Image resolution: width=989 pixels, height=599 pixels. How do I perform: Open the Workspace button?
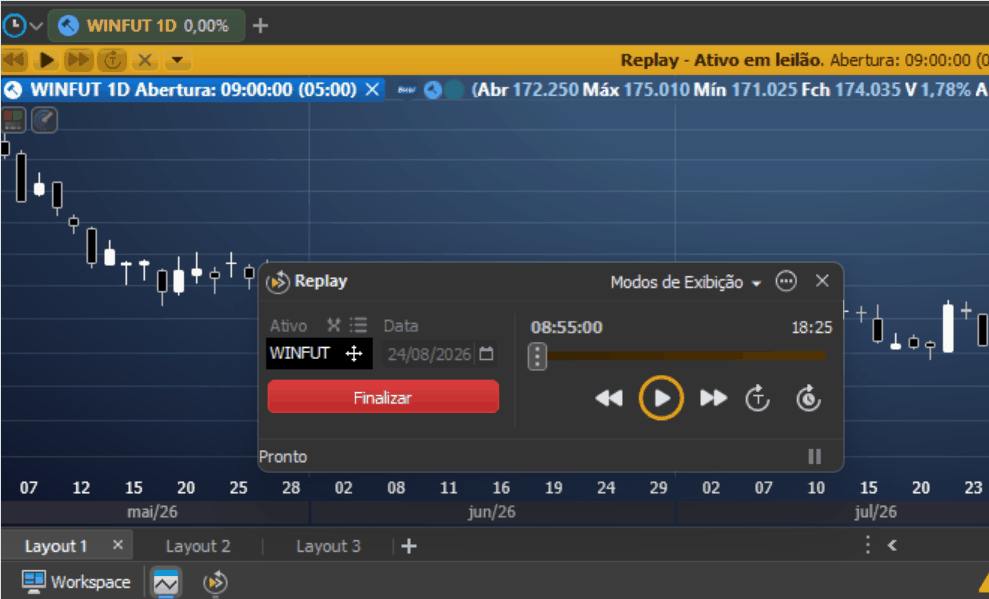[x=76, y=581]
